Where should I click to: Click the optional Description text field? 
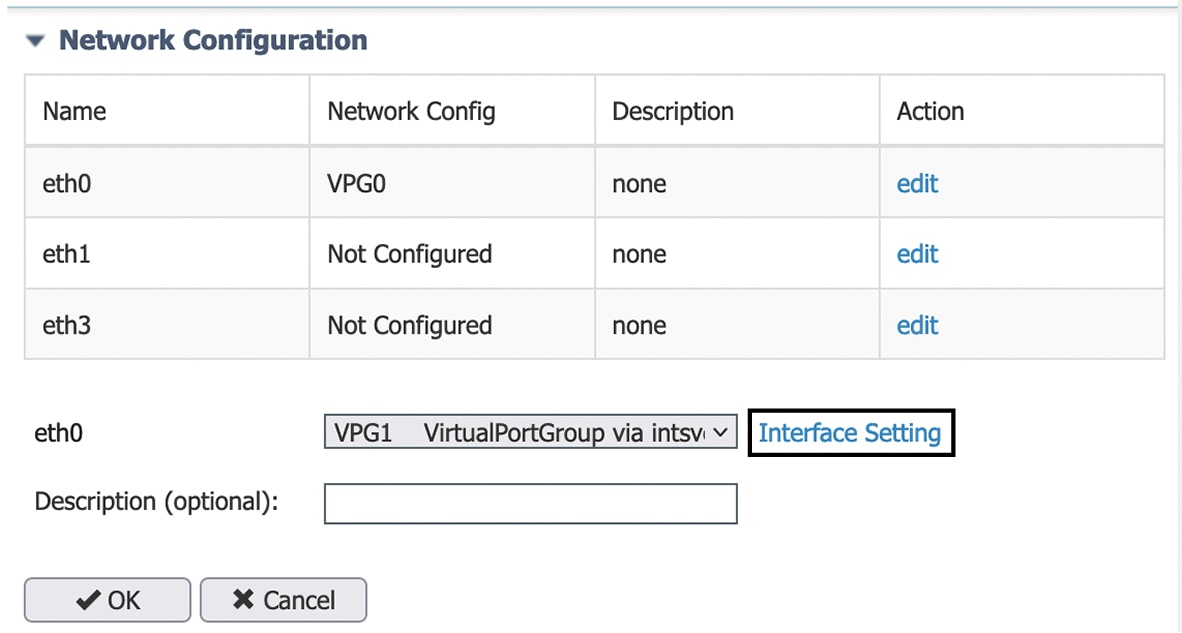(530, 503)
